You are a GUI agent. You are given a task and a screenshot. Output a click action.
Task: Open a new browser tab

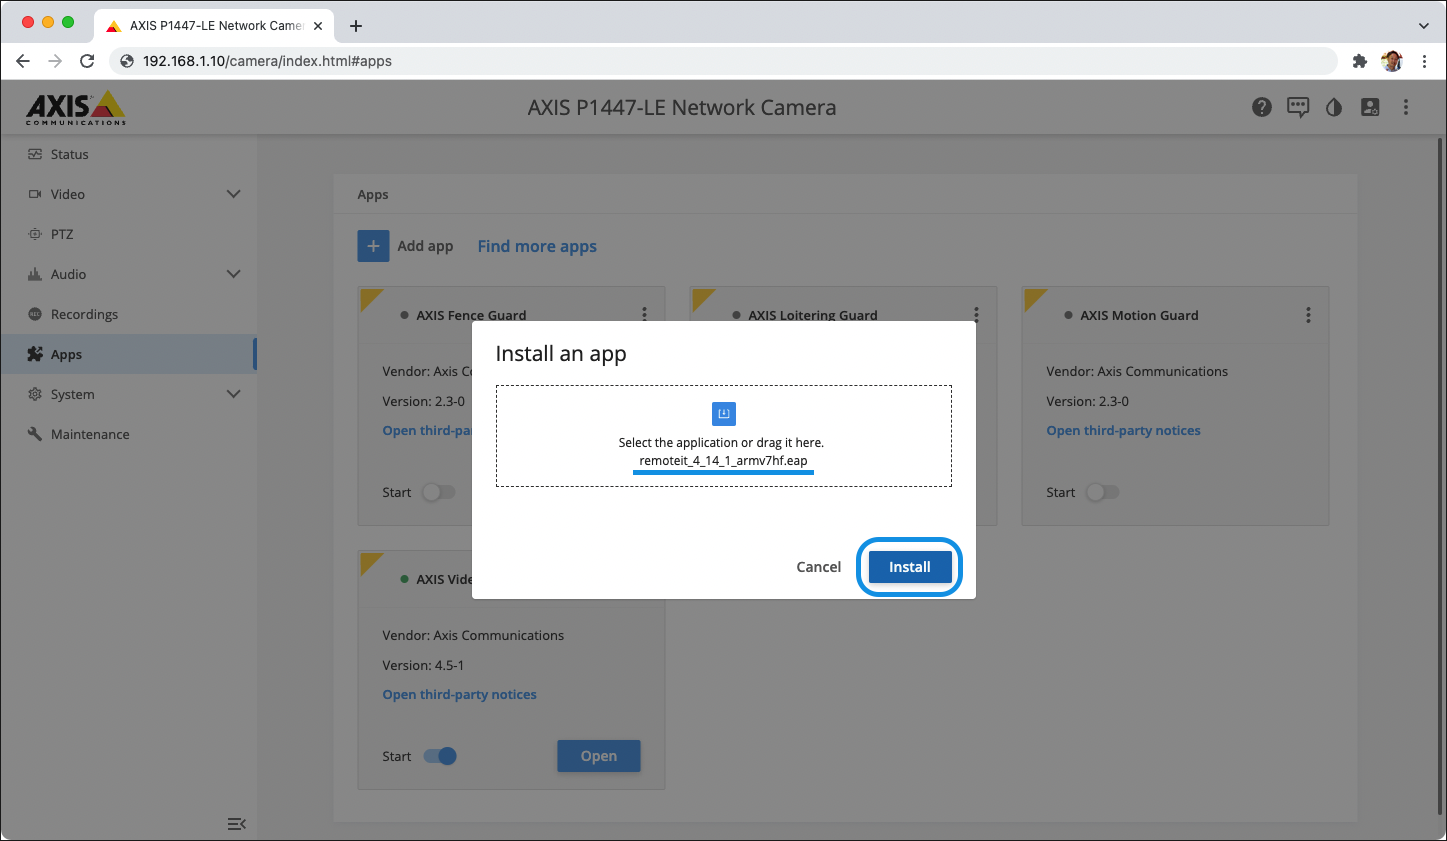(356, 26)
